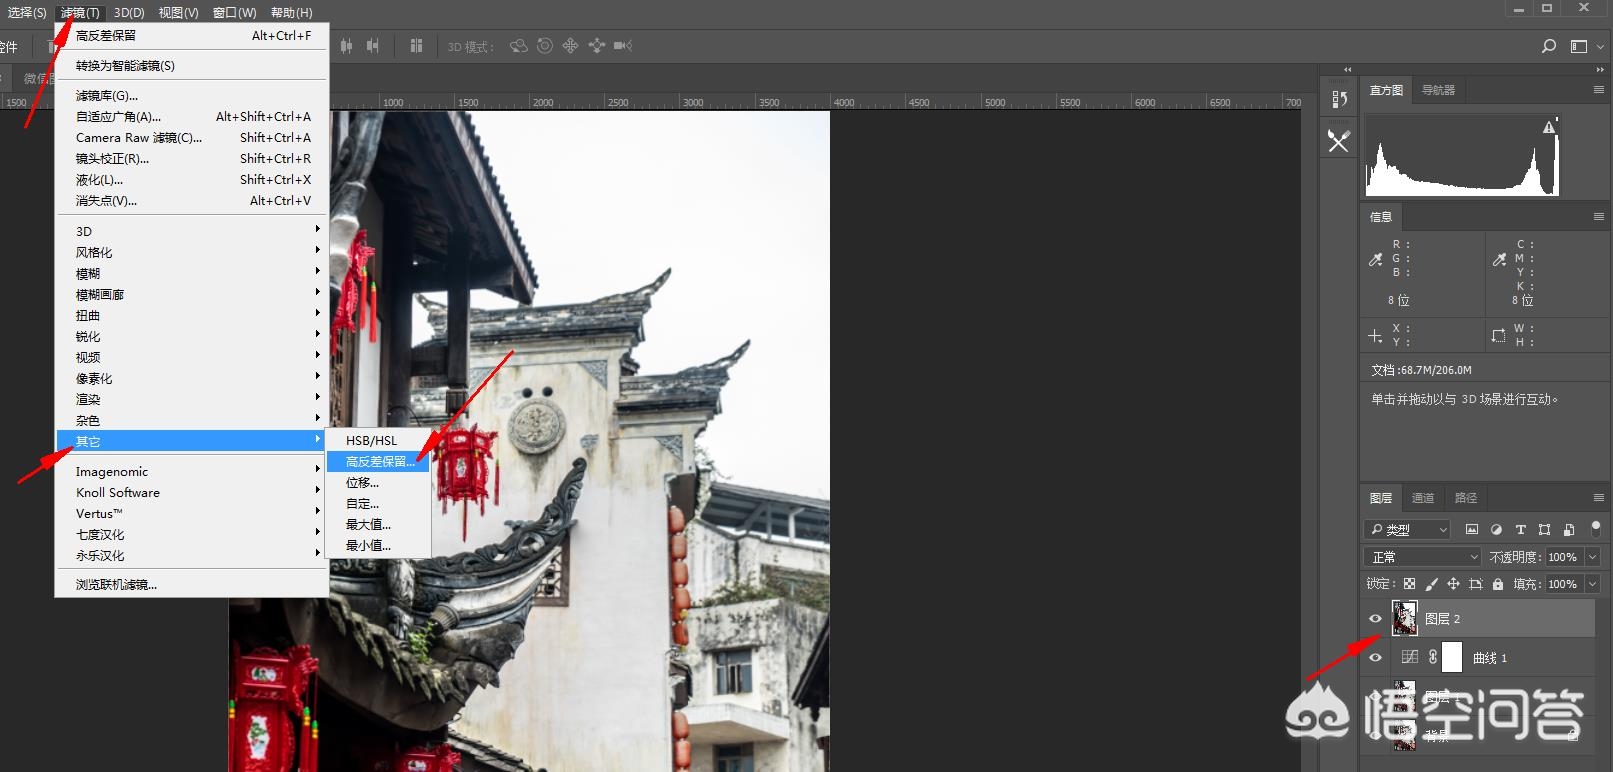Click the 曲线 1 white layer mask thumbnail
Image resolution: width=1613 pixels, height=772 pixels.
click(1451, 657)
